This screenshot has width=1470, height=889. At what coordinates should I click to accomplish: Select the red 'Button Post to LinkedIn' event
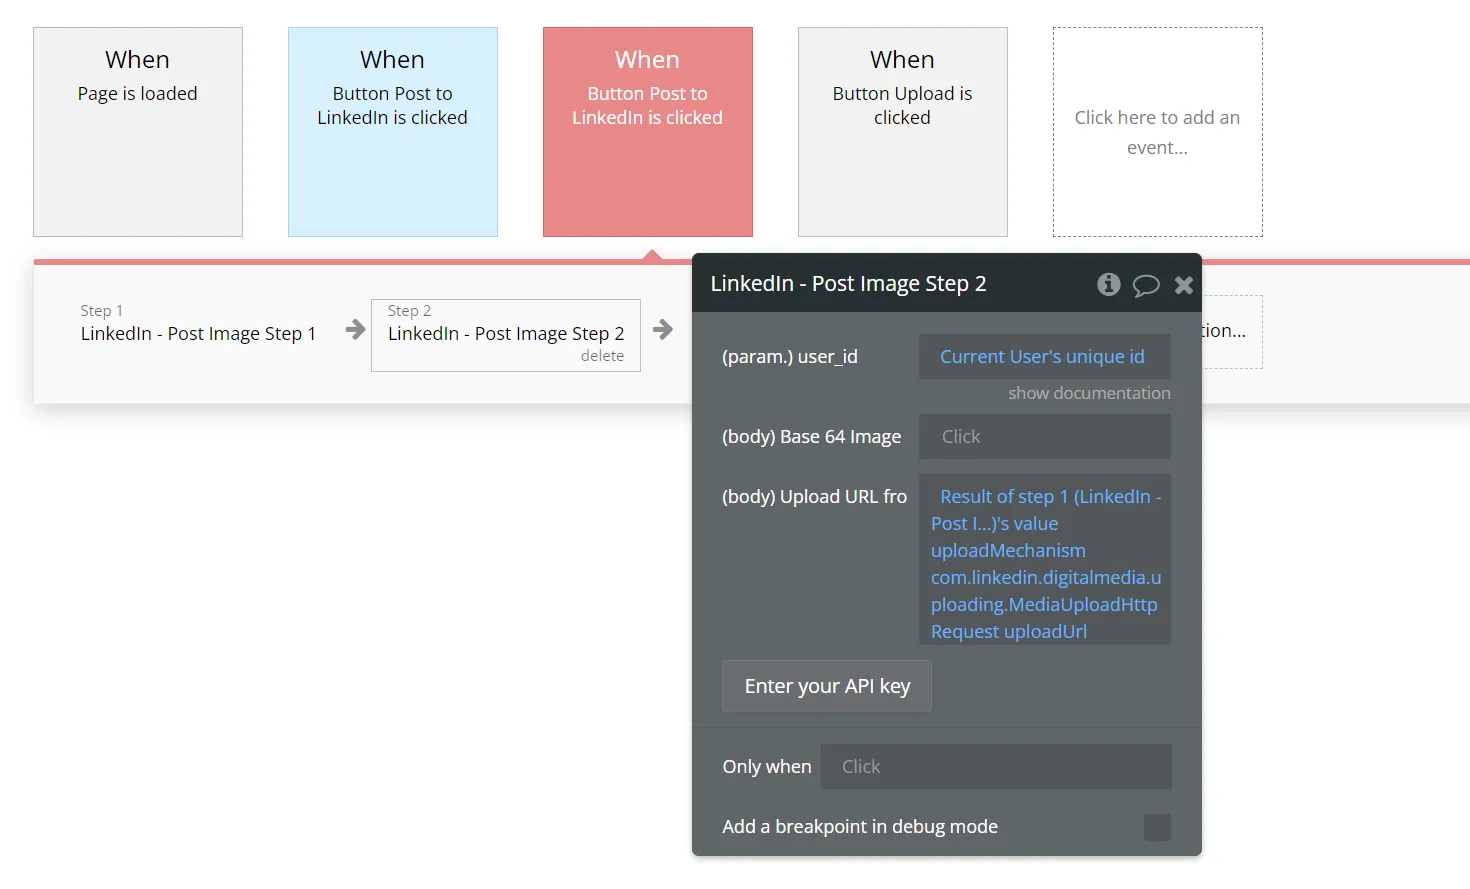coord(648,132)
